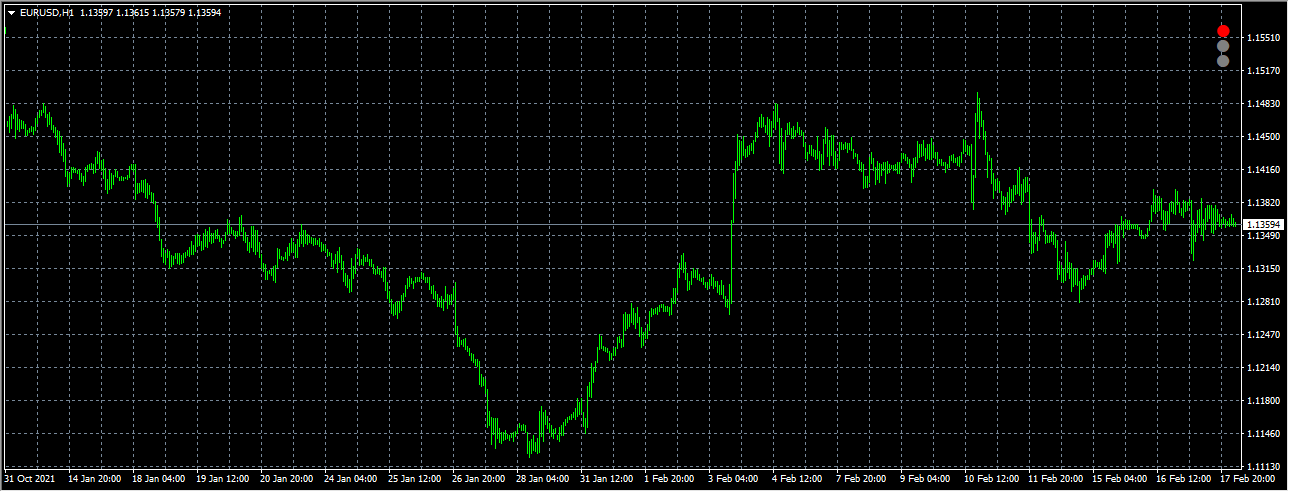Click the 1.12470 price axis label
1289x492 pixels.
(x=1262, y=335)
